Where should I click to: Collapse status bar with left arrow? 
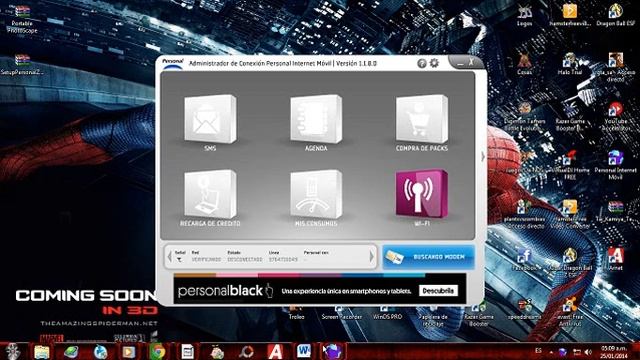tap(169, 257)
